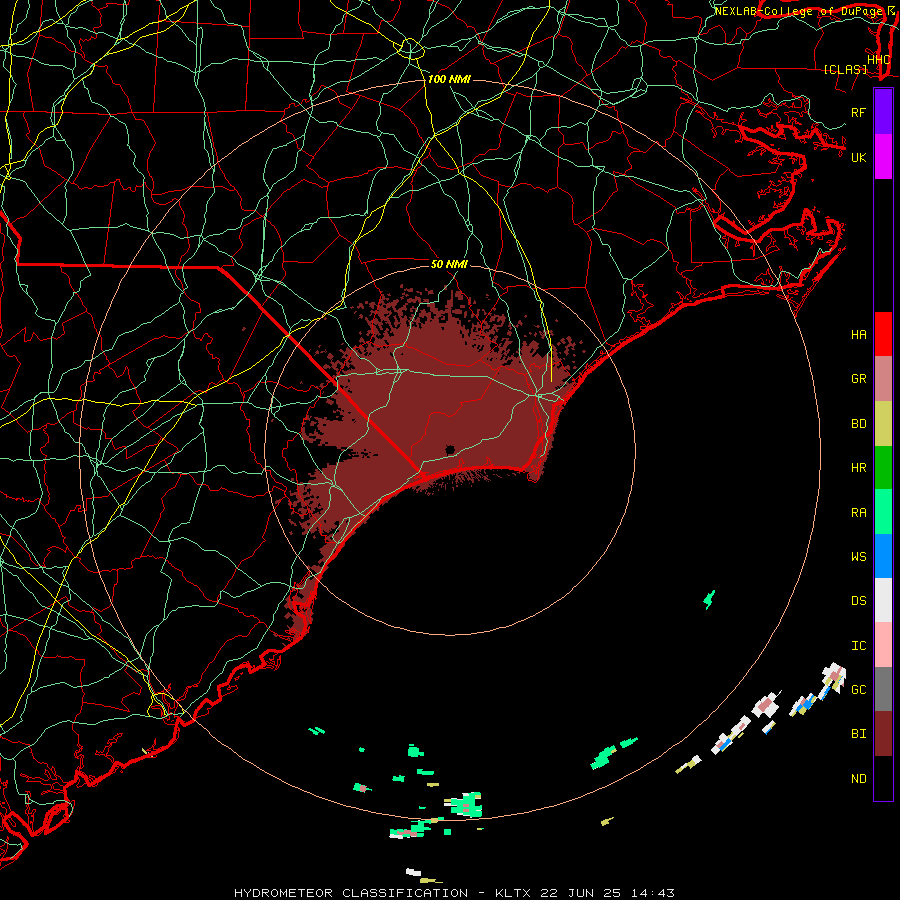This screenshot has width=900, height=900.
Task: Click the mint green RA legend swatch
Action: (883, 512)
